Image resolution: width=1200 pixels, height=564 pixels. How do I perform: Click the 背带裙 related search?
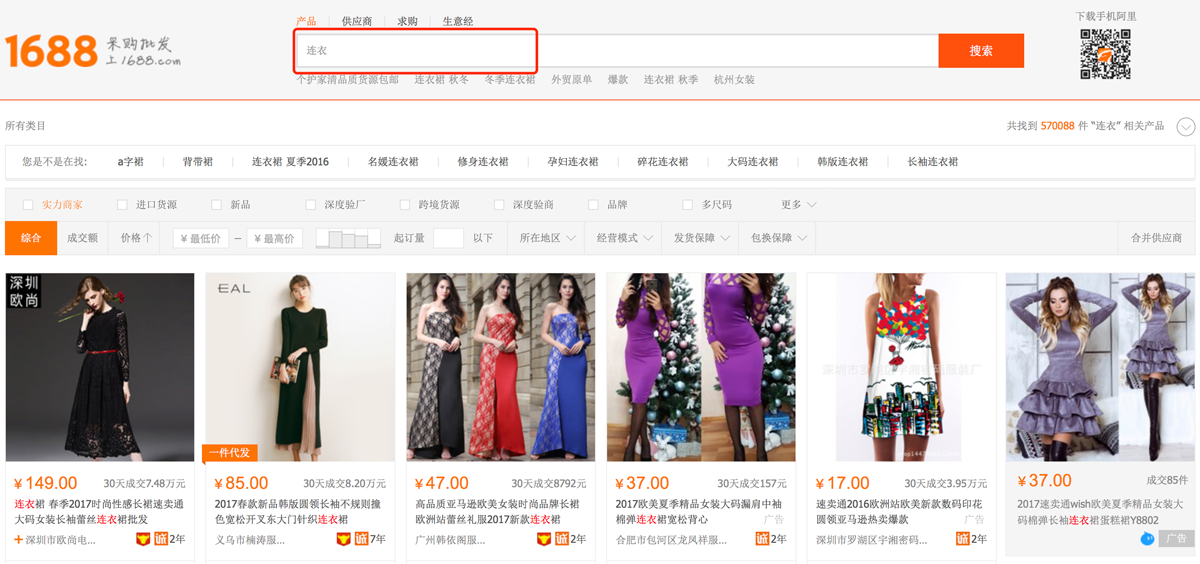coord(198,162)
